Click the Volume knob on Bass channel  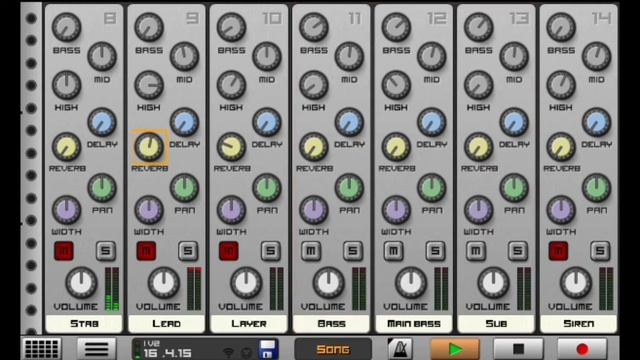(x=329, y=283)
